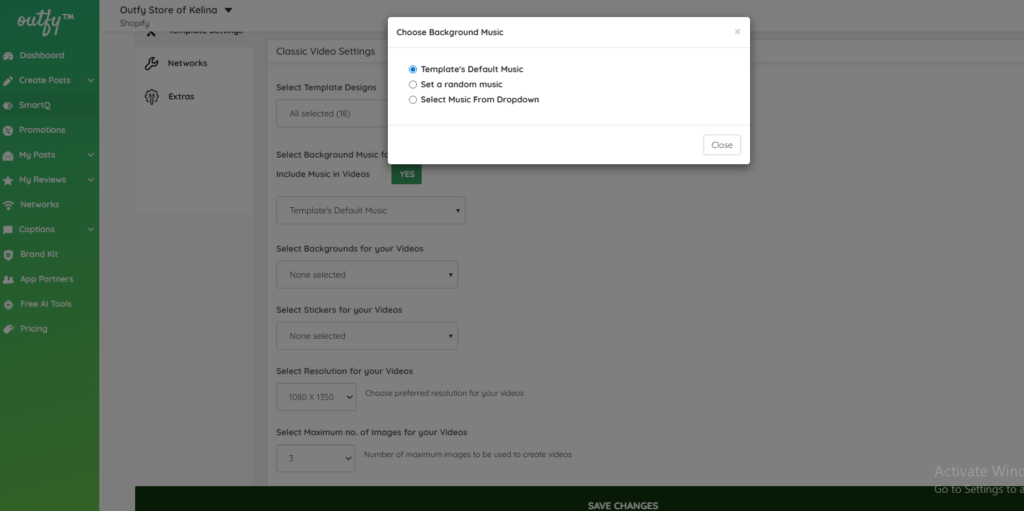The image size is (1024, 511).
Task: Click the SAVE CHANGES button
Action: pyautogui.click(x=622, y=505)
